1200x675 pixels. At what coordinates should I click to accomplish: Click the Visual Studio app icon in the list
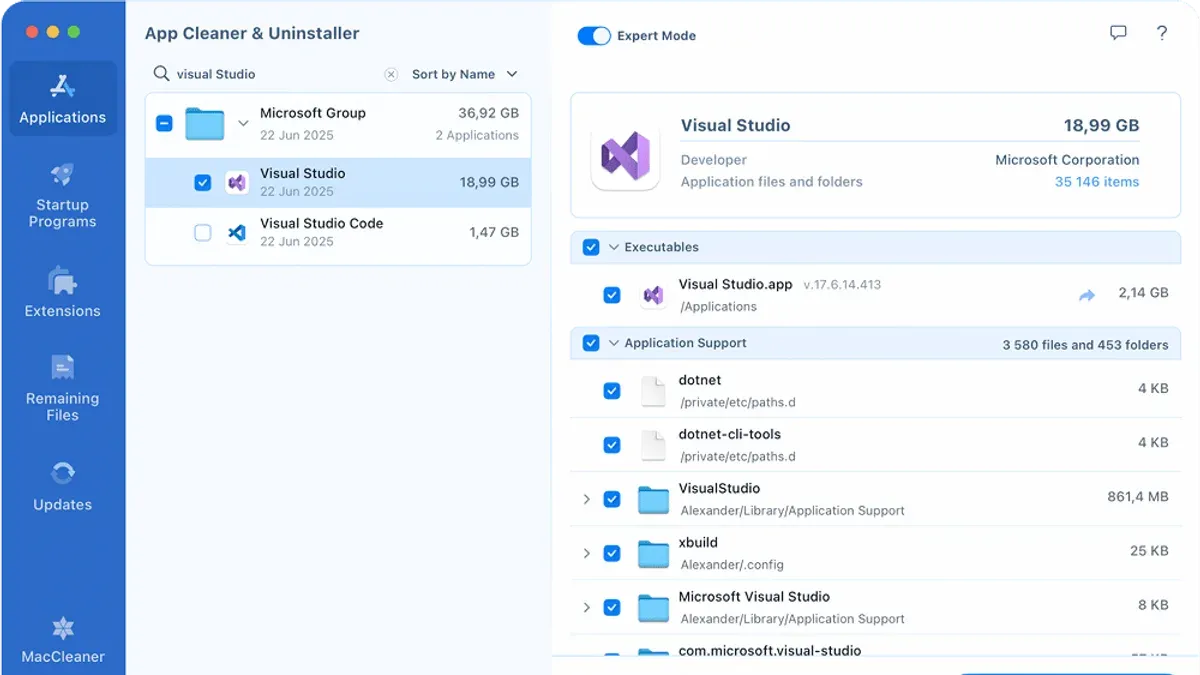point(237,182)
